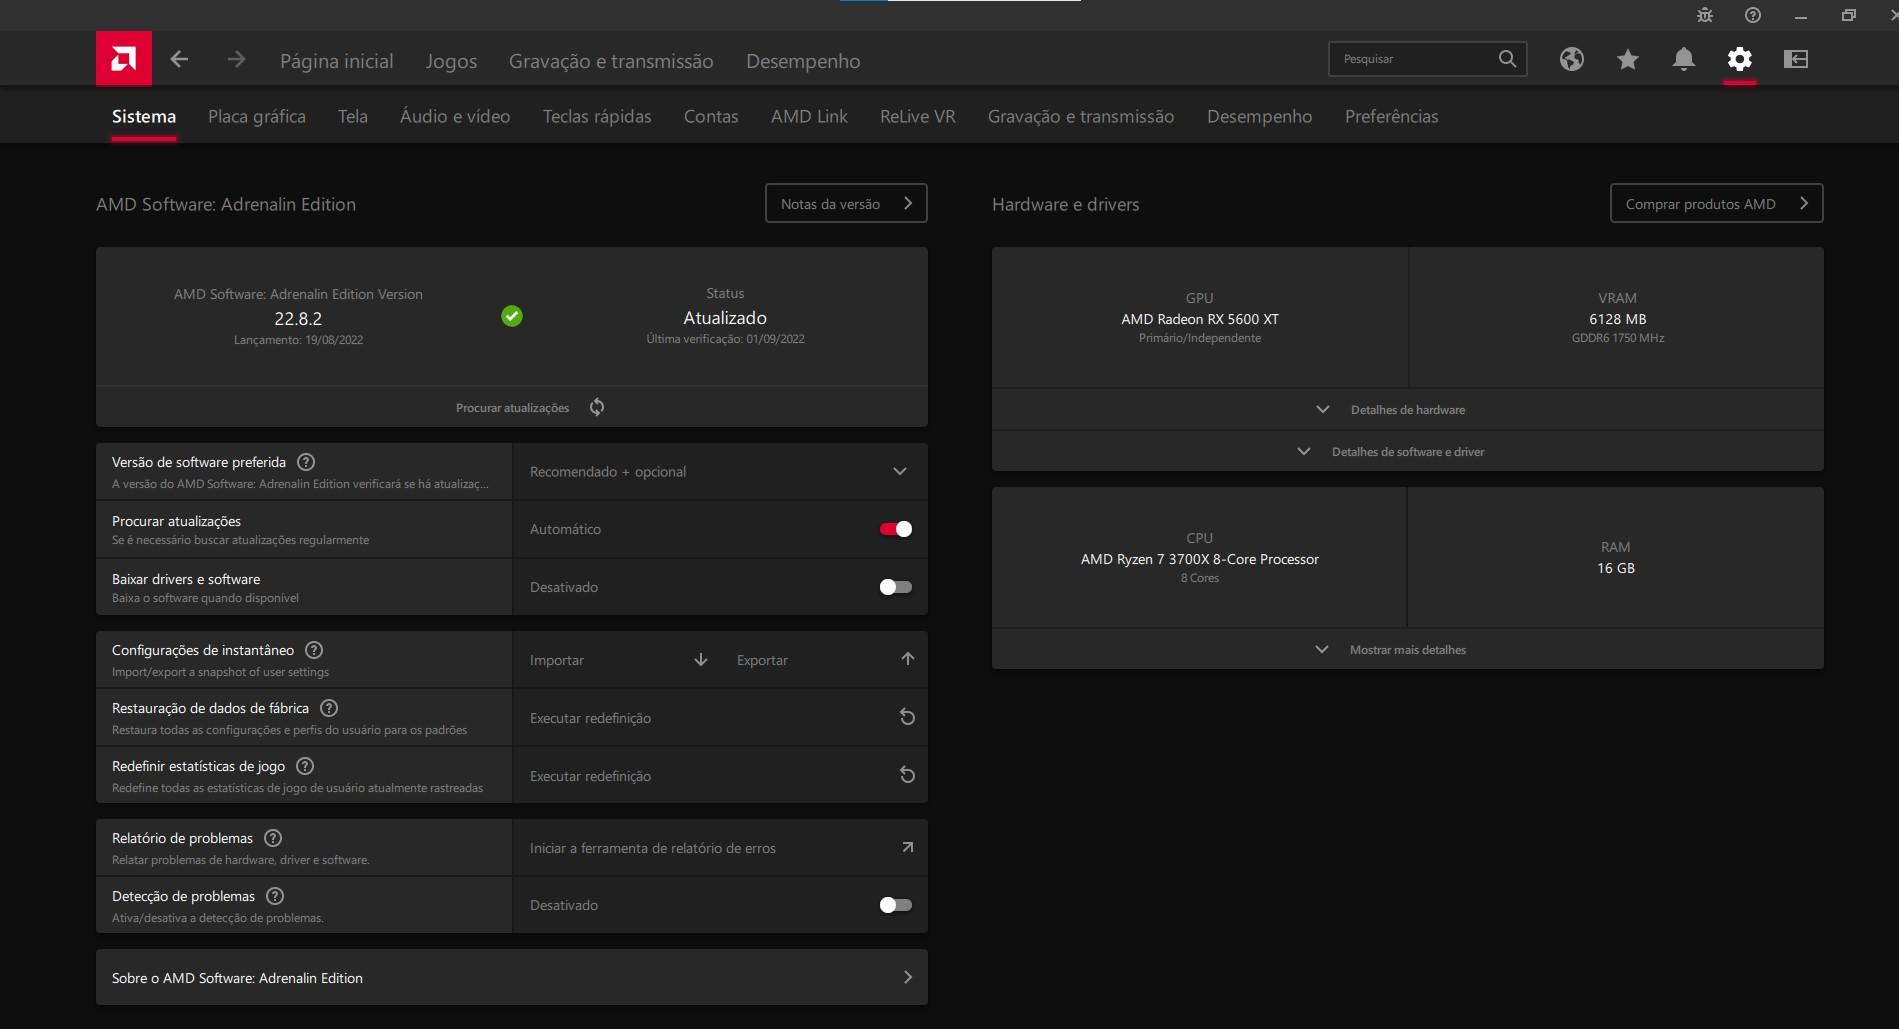
Task: Open favorites star icon
Action: click(x=1628, y=59)
